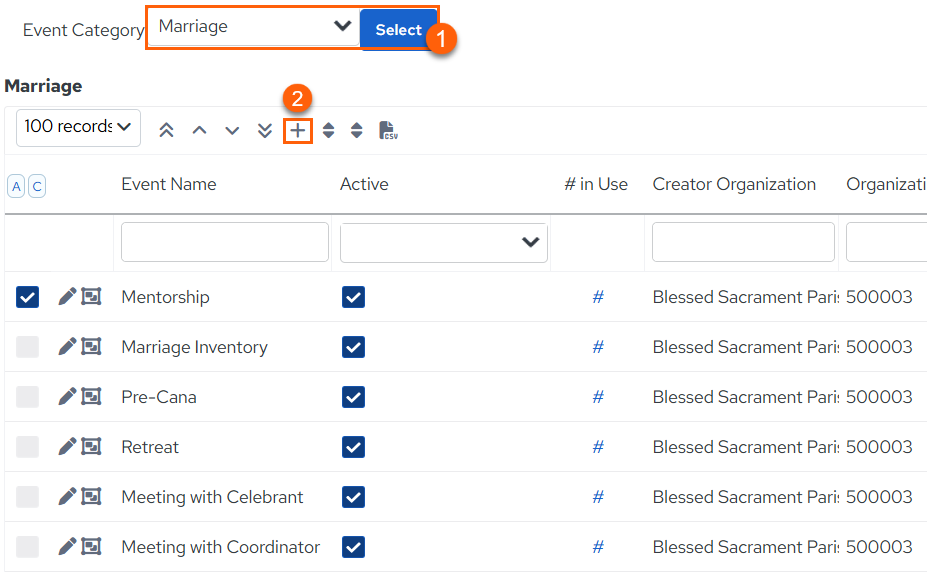
Task: Open # in Use link for Mentorship
Action: [598, 297]
